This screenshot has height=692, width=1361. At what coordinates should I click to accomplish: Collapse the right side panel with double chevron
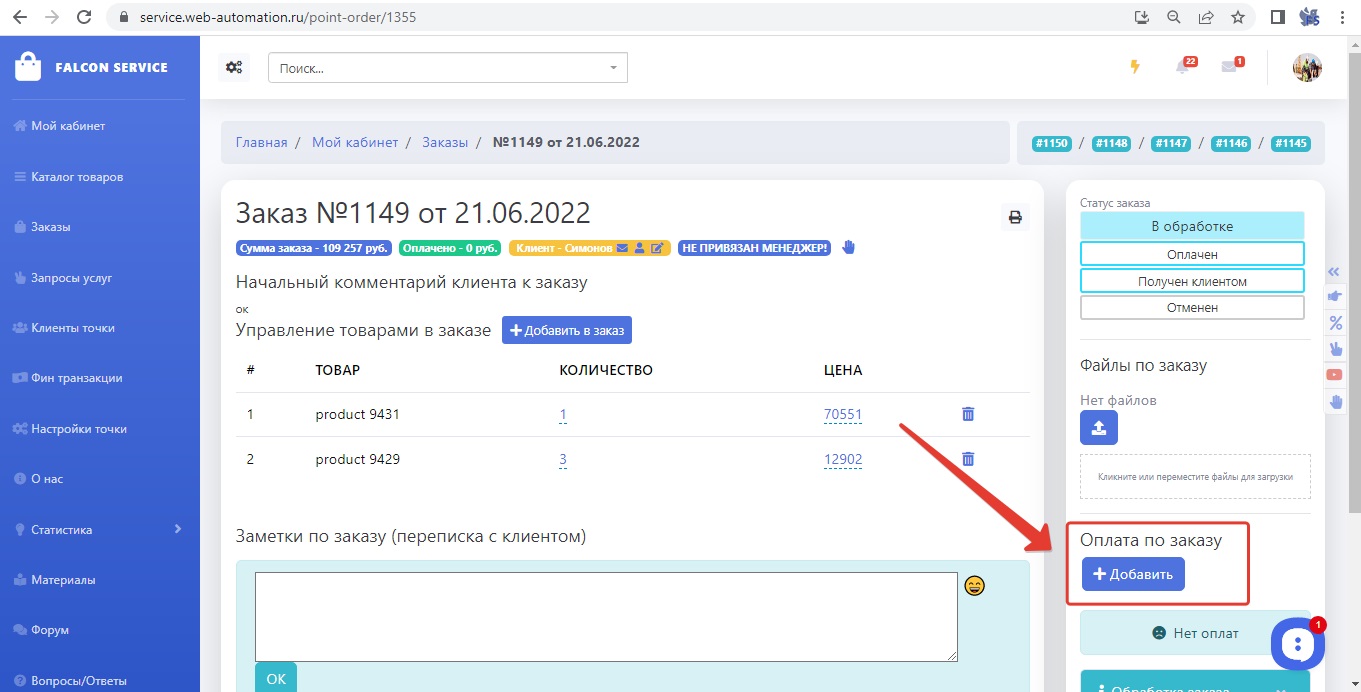click(1334, 271)
